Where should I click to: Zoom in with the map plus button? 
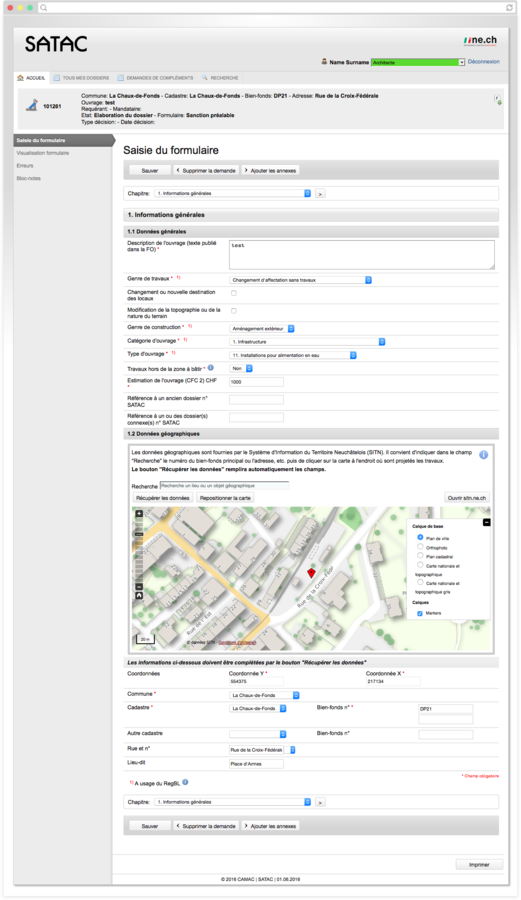(139, 514)
